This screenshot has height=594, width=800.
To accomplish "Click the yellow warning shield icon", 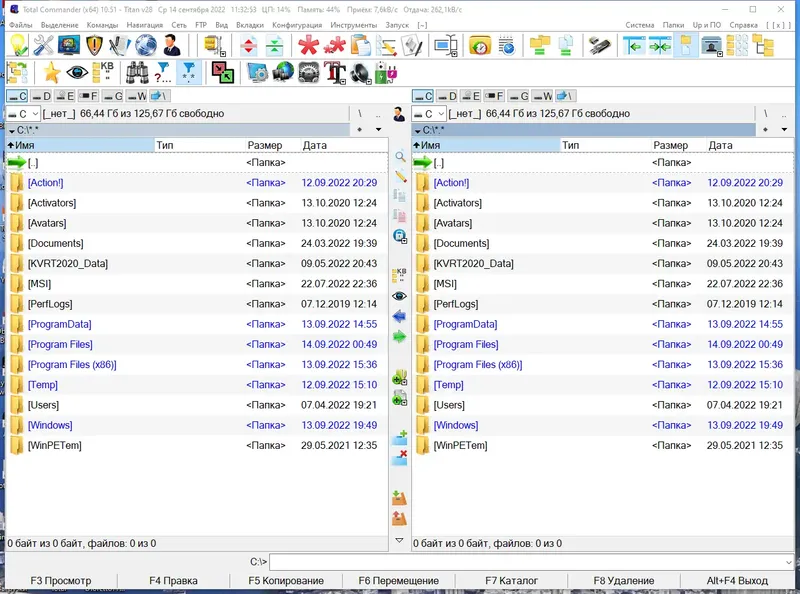I will coord(94,45).
